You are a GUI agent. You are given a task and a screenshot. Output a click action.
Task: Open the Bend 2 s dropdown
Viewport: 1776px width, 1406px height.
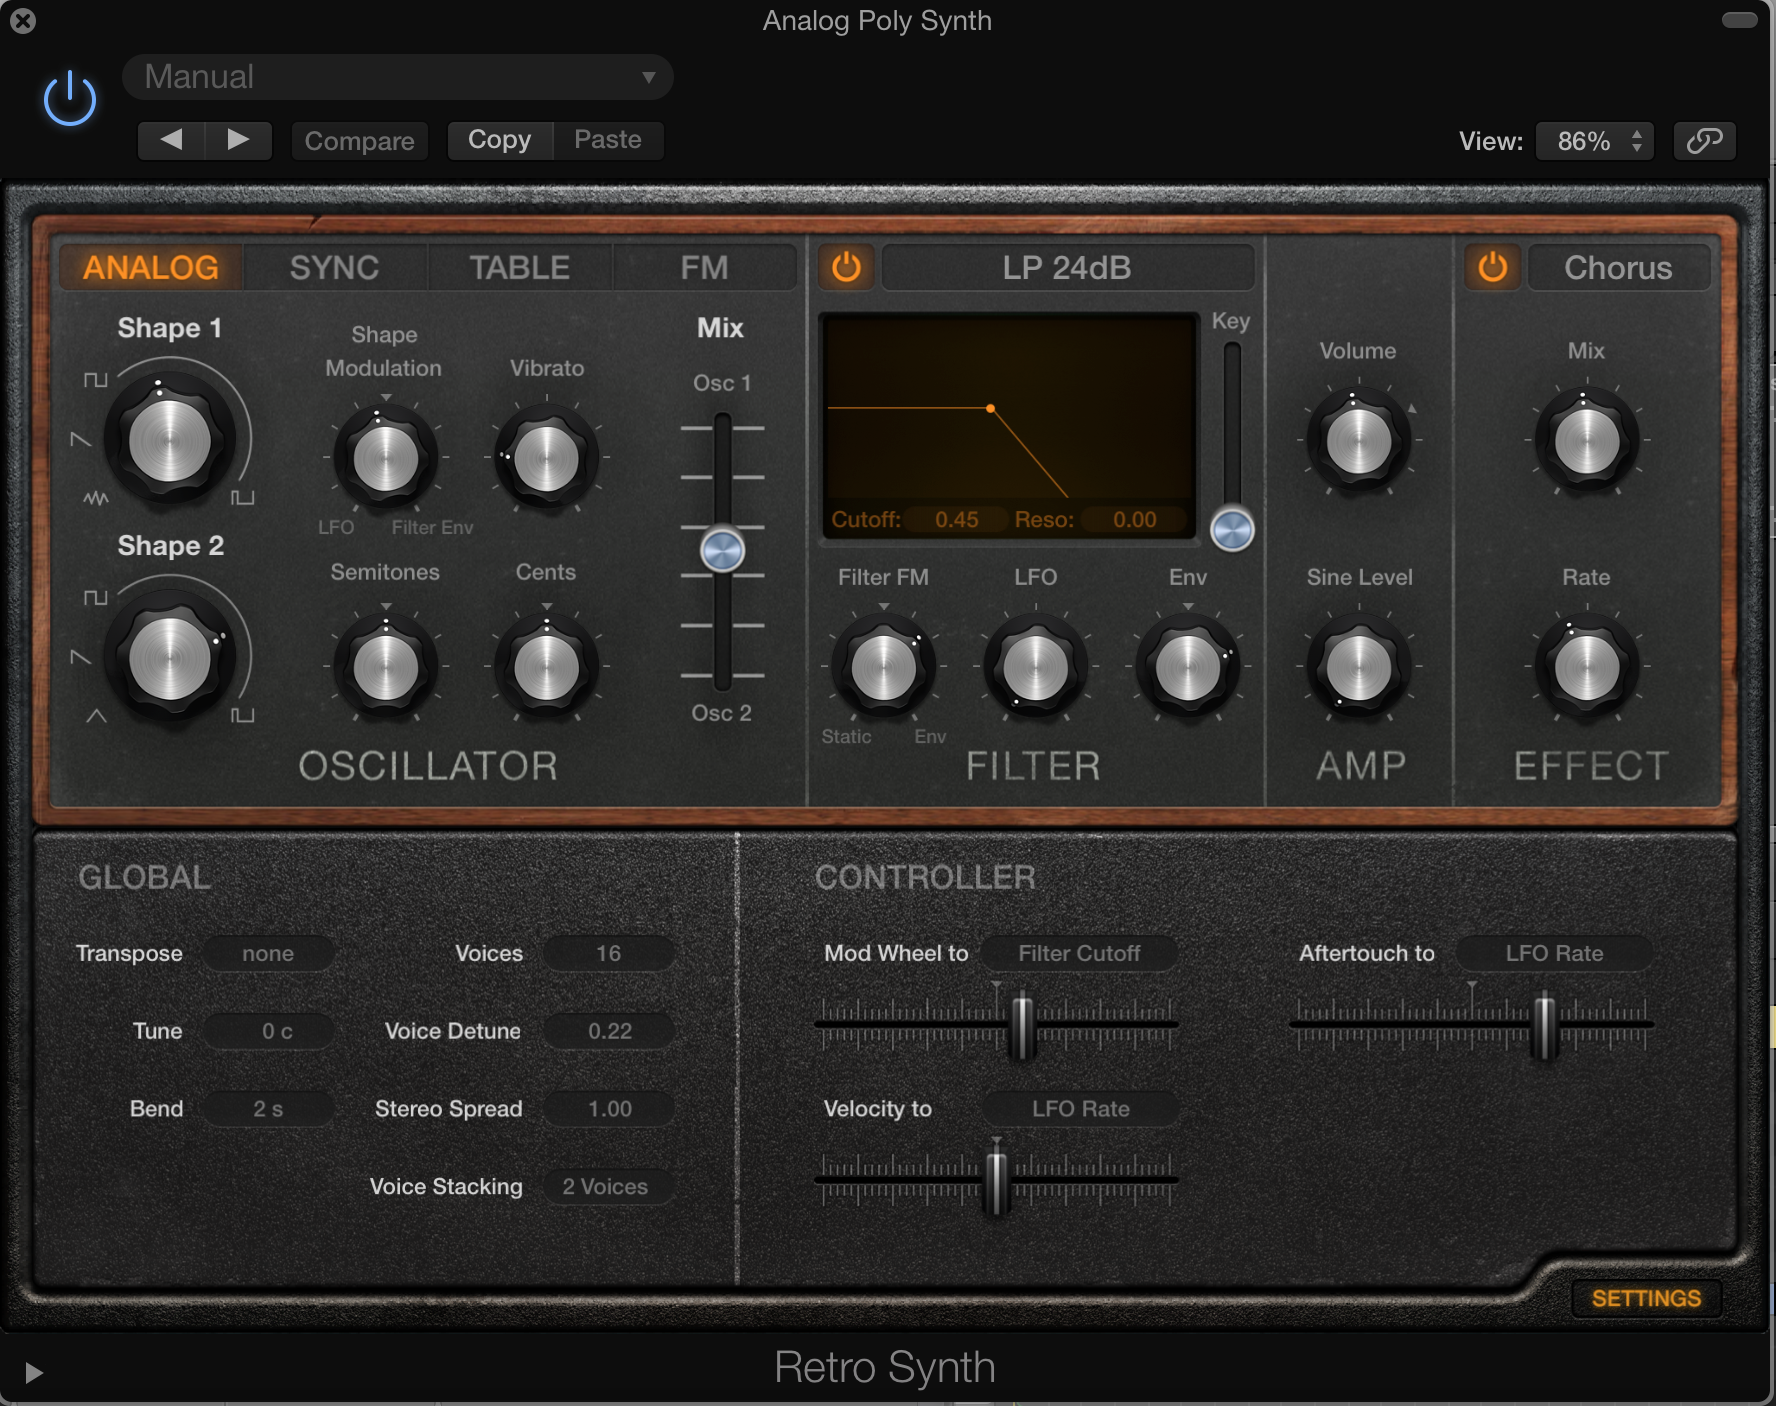[268, 1109]
